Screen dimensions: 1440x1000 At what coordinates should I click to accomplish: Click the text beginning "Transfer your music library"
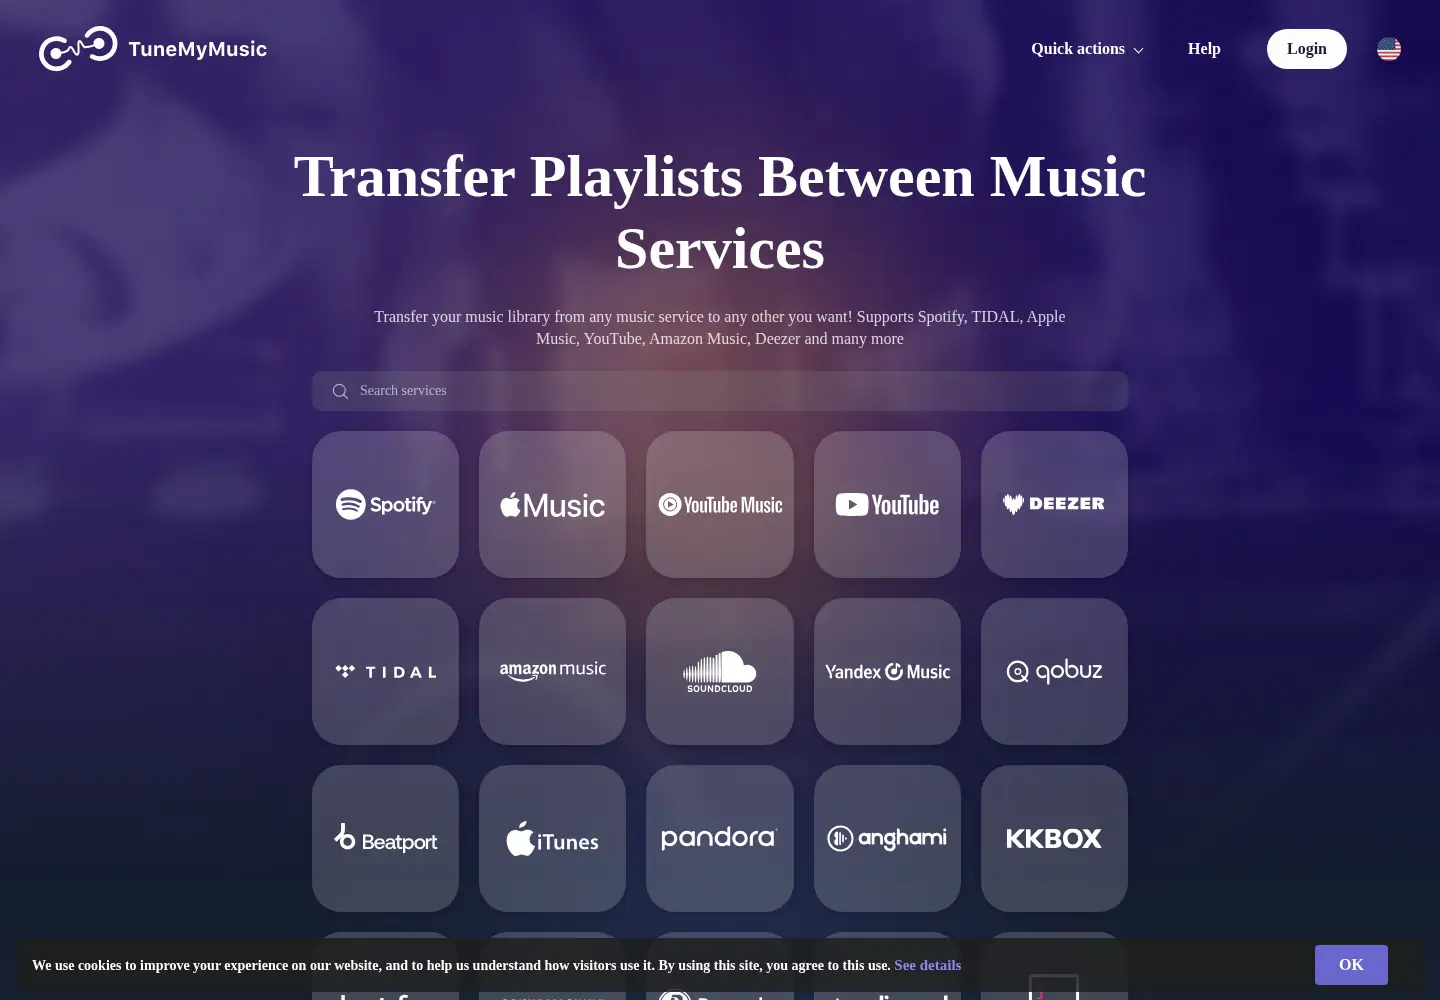tap(720, 327)
